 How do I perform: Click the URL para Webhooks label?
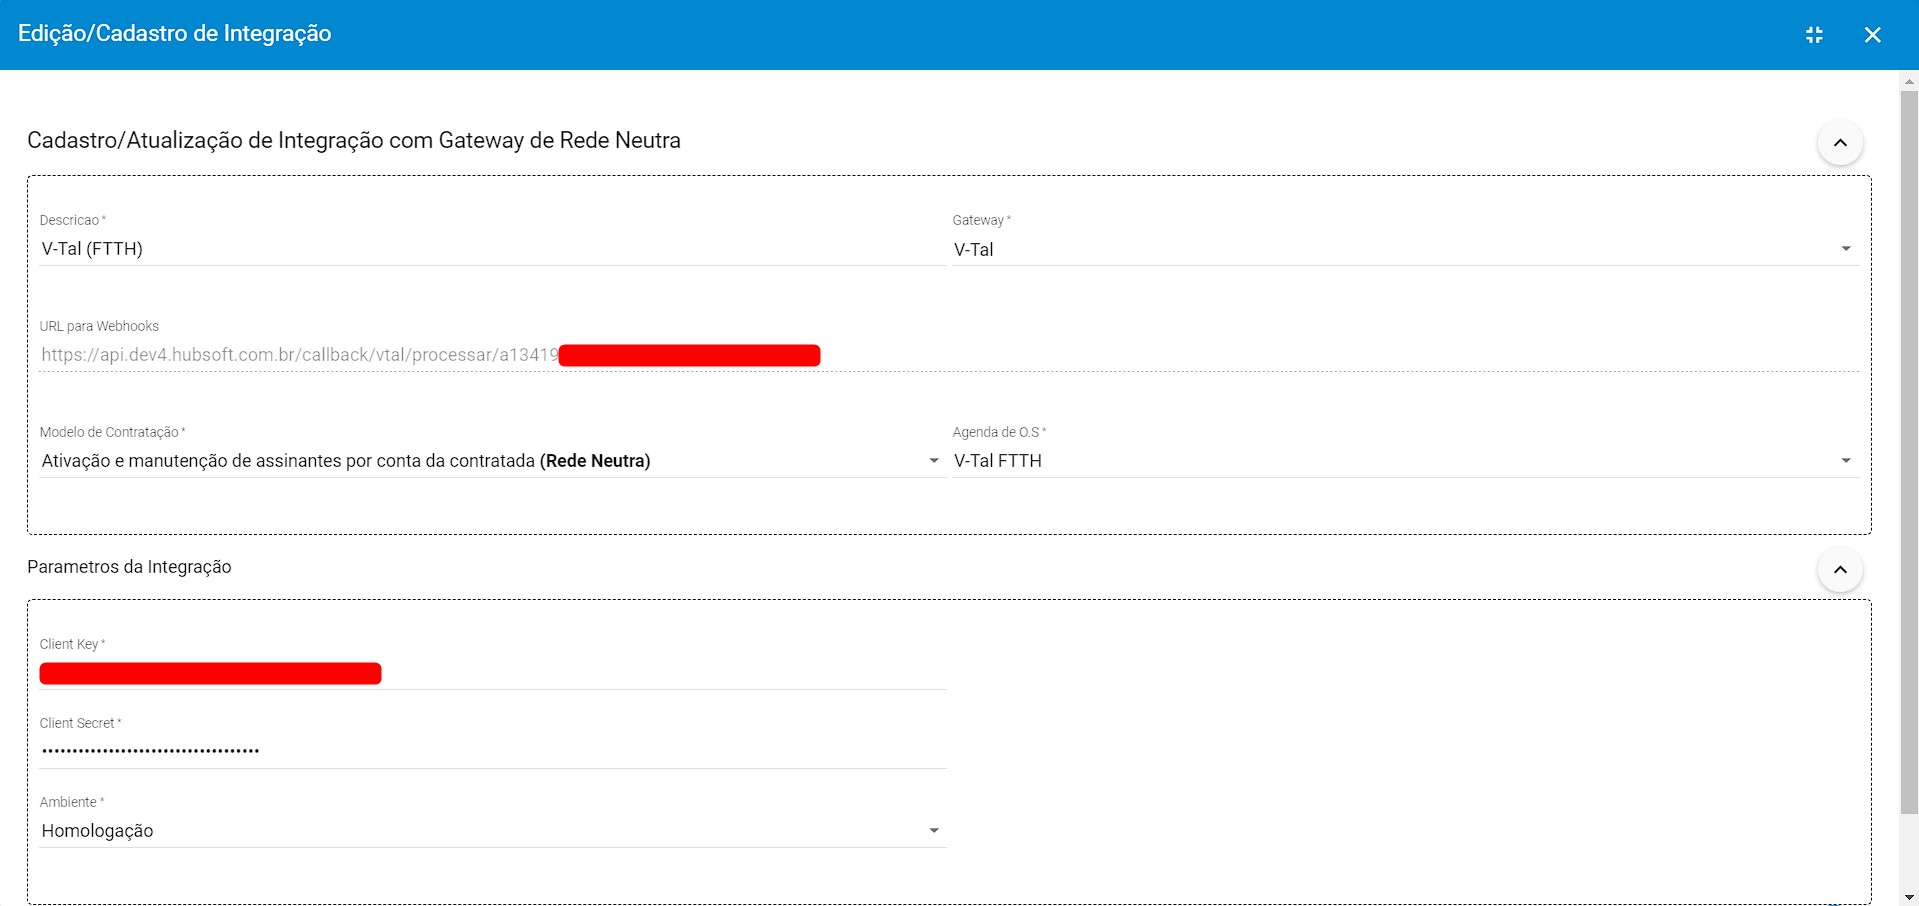tap(99, 326)
